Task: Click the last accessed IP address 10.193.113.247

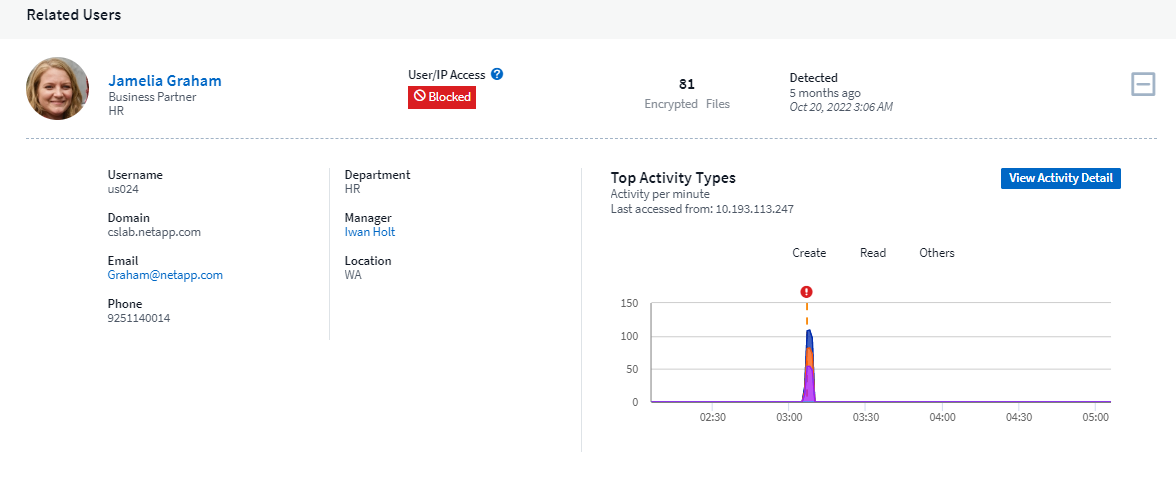Action: tap(754, 209)
